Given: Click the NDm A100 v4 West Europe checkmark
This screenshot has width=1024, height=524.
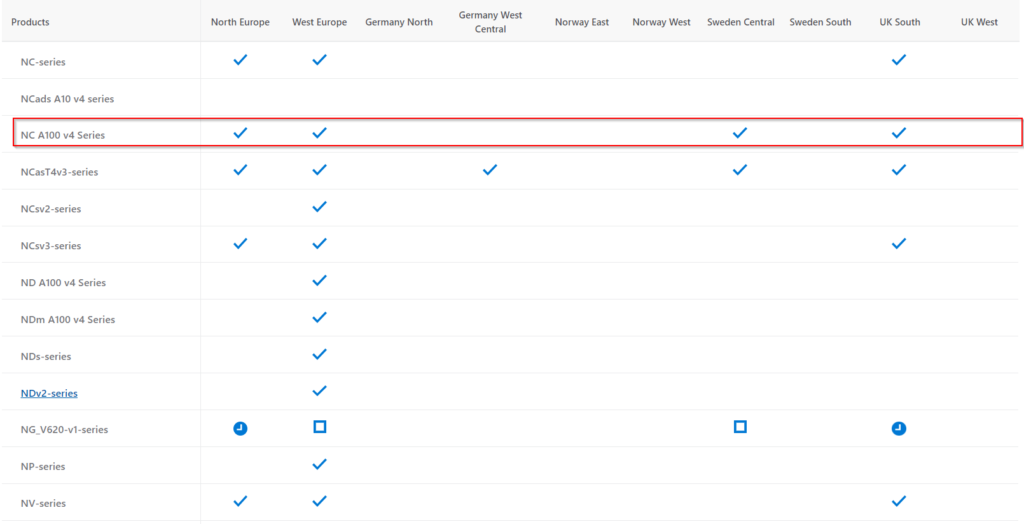Looking at the screenshot, I should pos(319,318).
